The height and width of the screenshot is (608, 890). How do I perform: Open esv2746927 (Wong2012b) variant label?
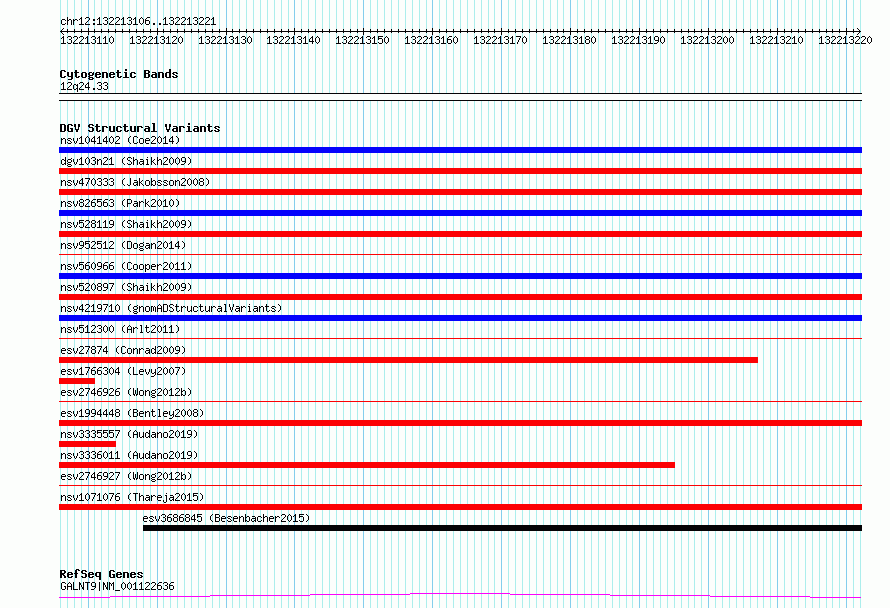[x=126, y=476]
